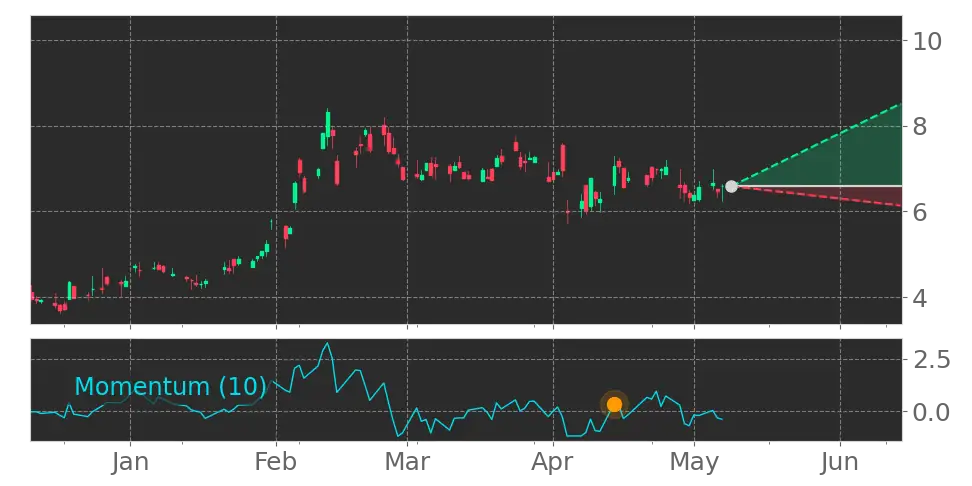The height and width of the screenshot is (486, 972).
Task: Click the "Mar" x-axis label
Action: (407, 462)
